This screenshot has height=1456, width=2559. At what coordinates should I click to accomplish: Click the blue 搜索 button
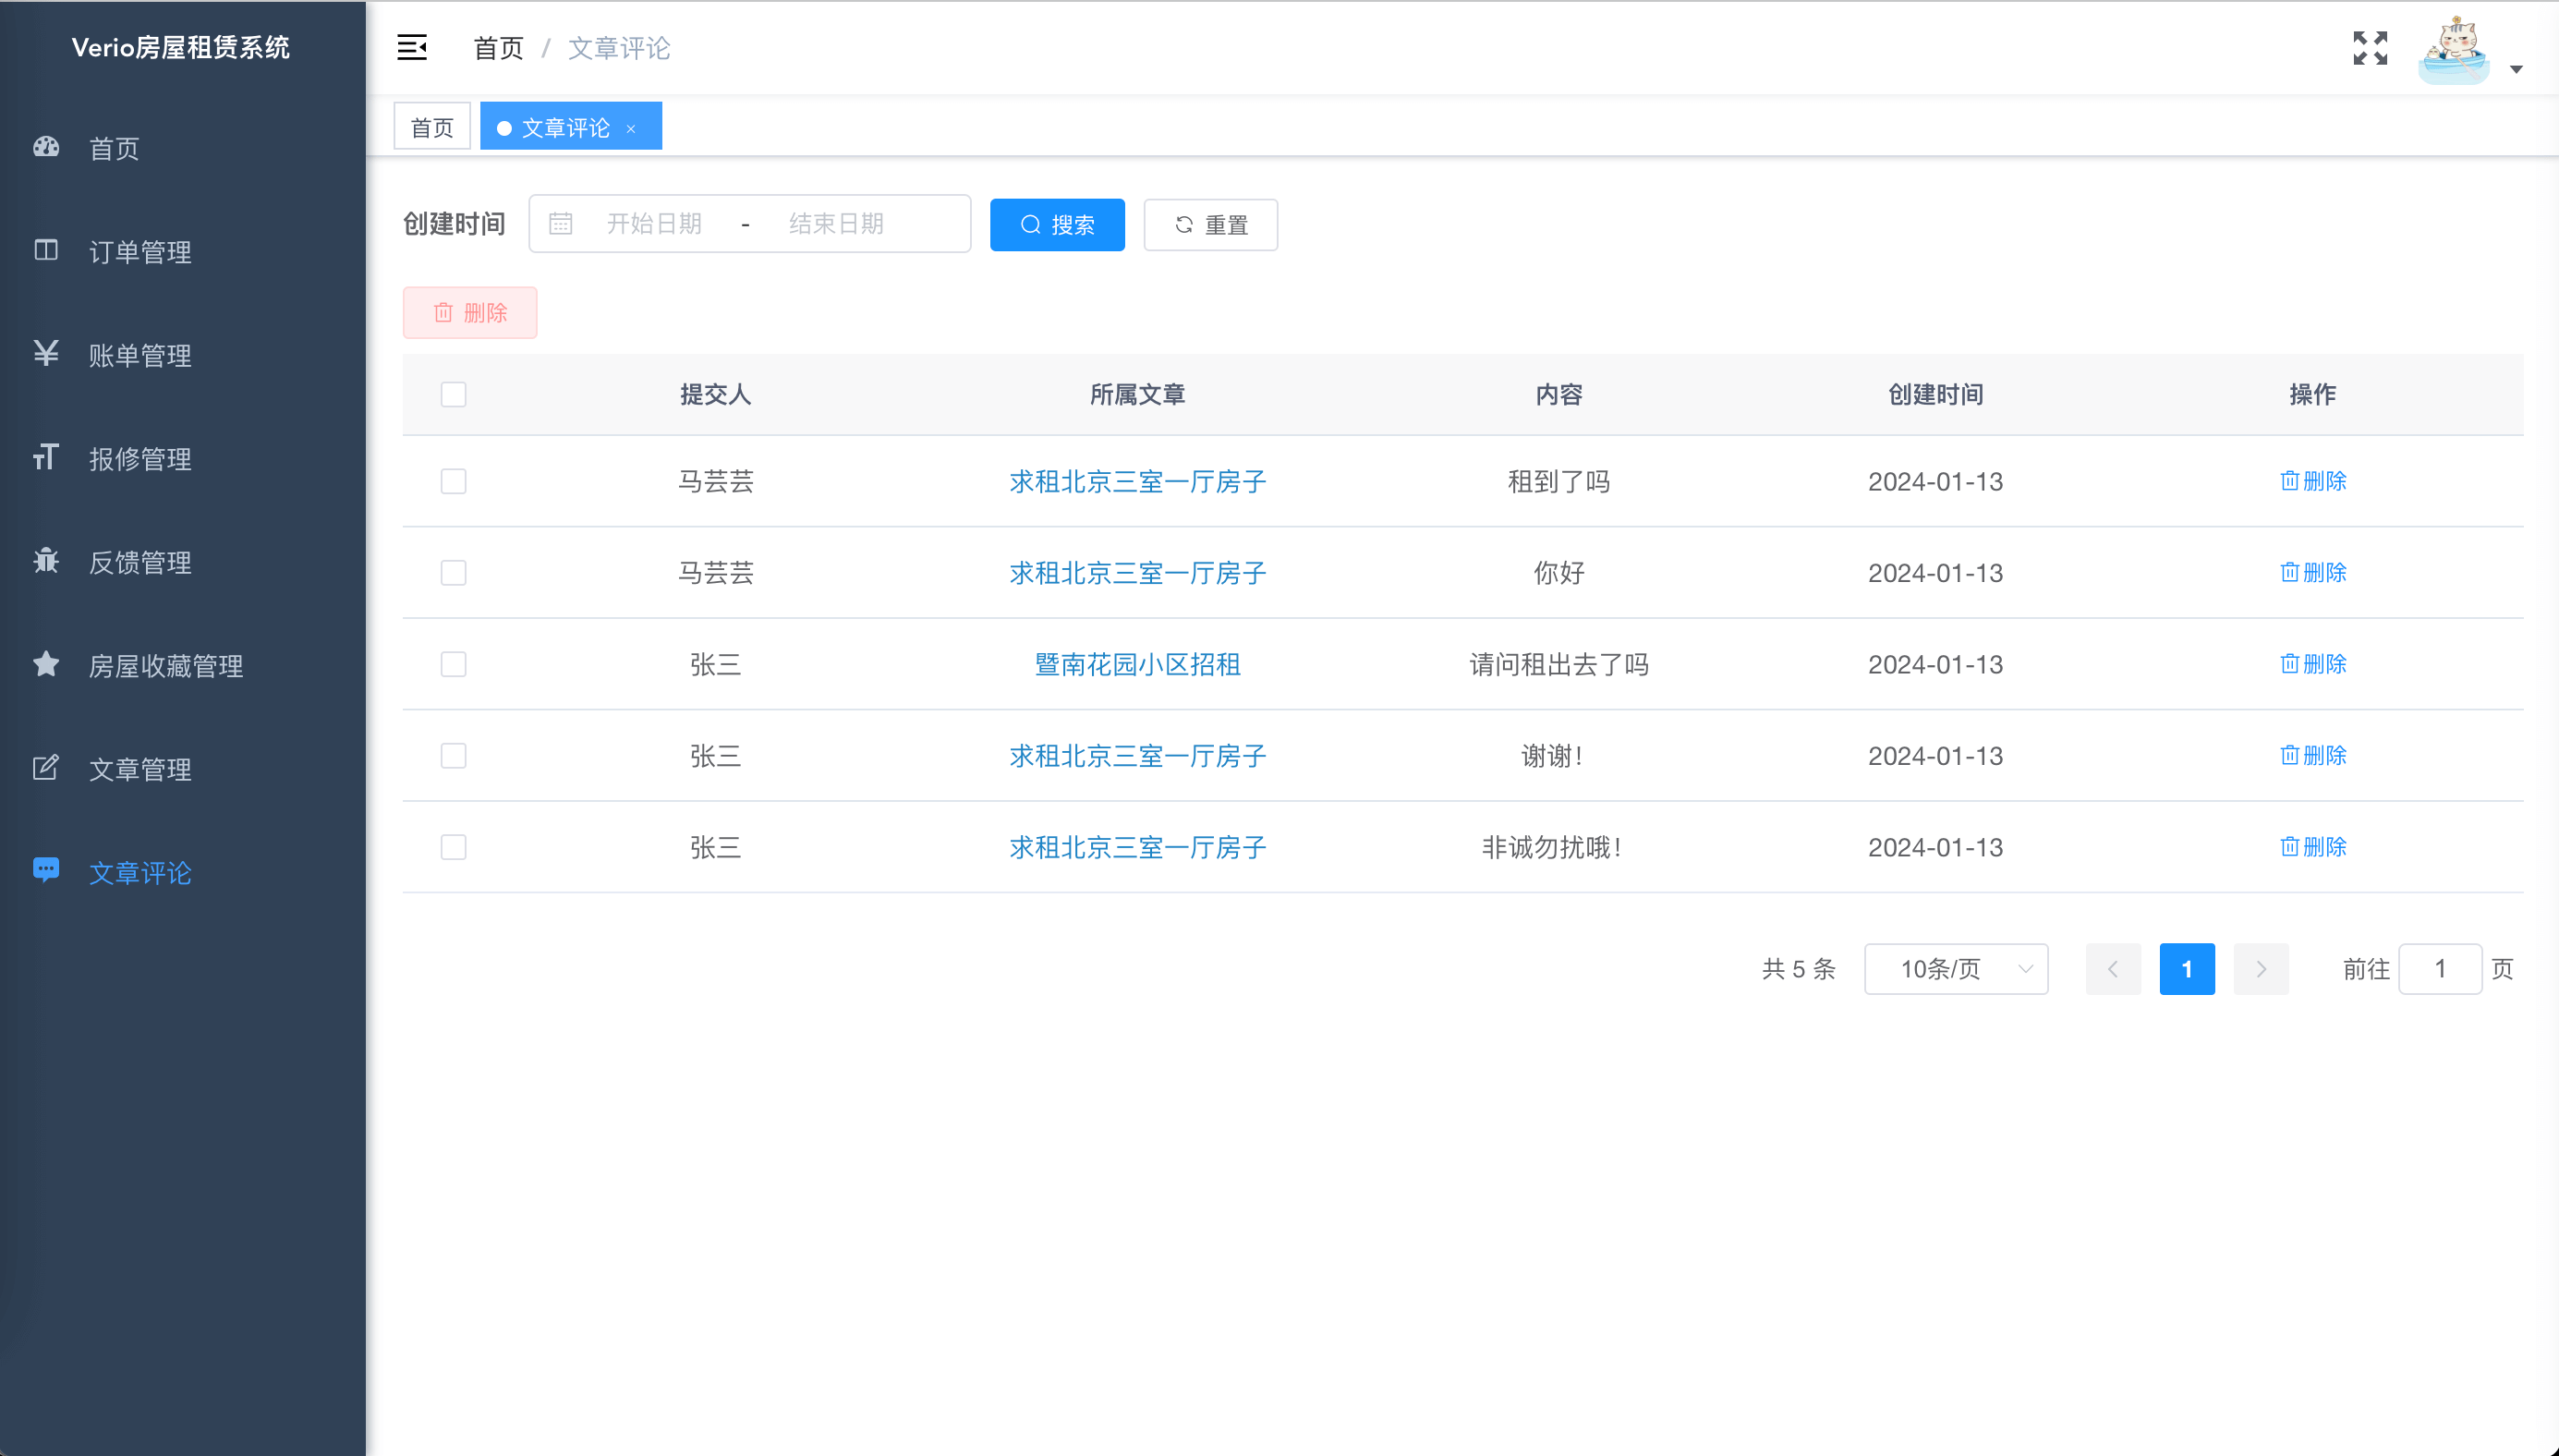pos(1056,225)
